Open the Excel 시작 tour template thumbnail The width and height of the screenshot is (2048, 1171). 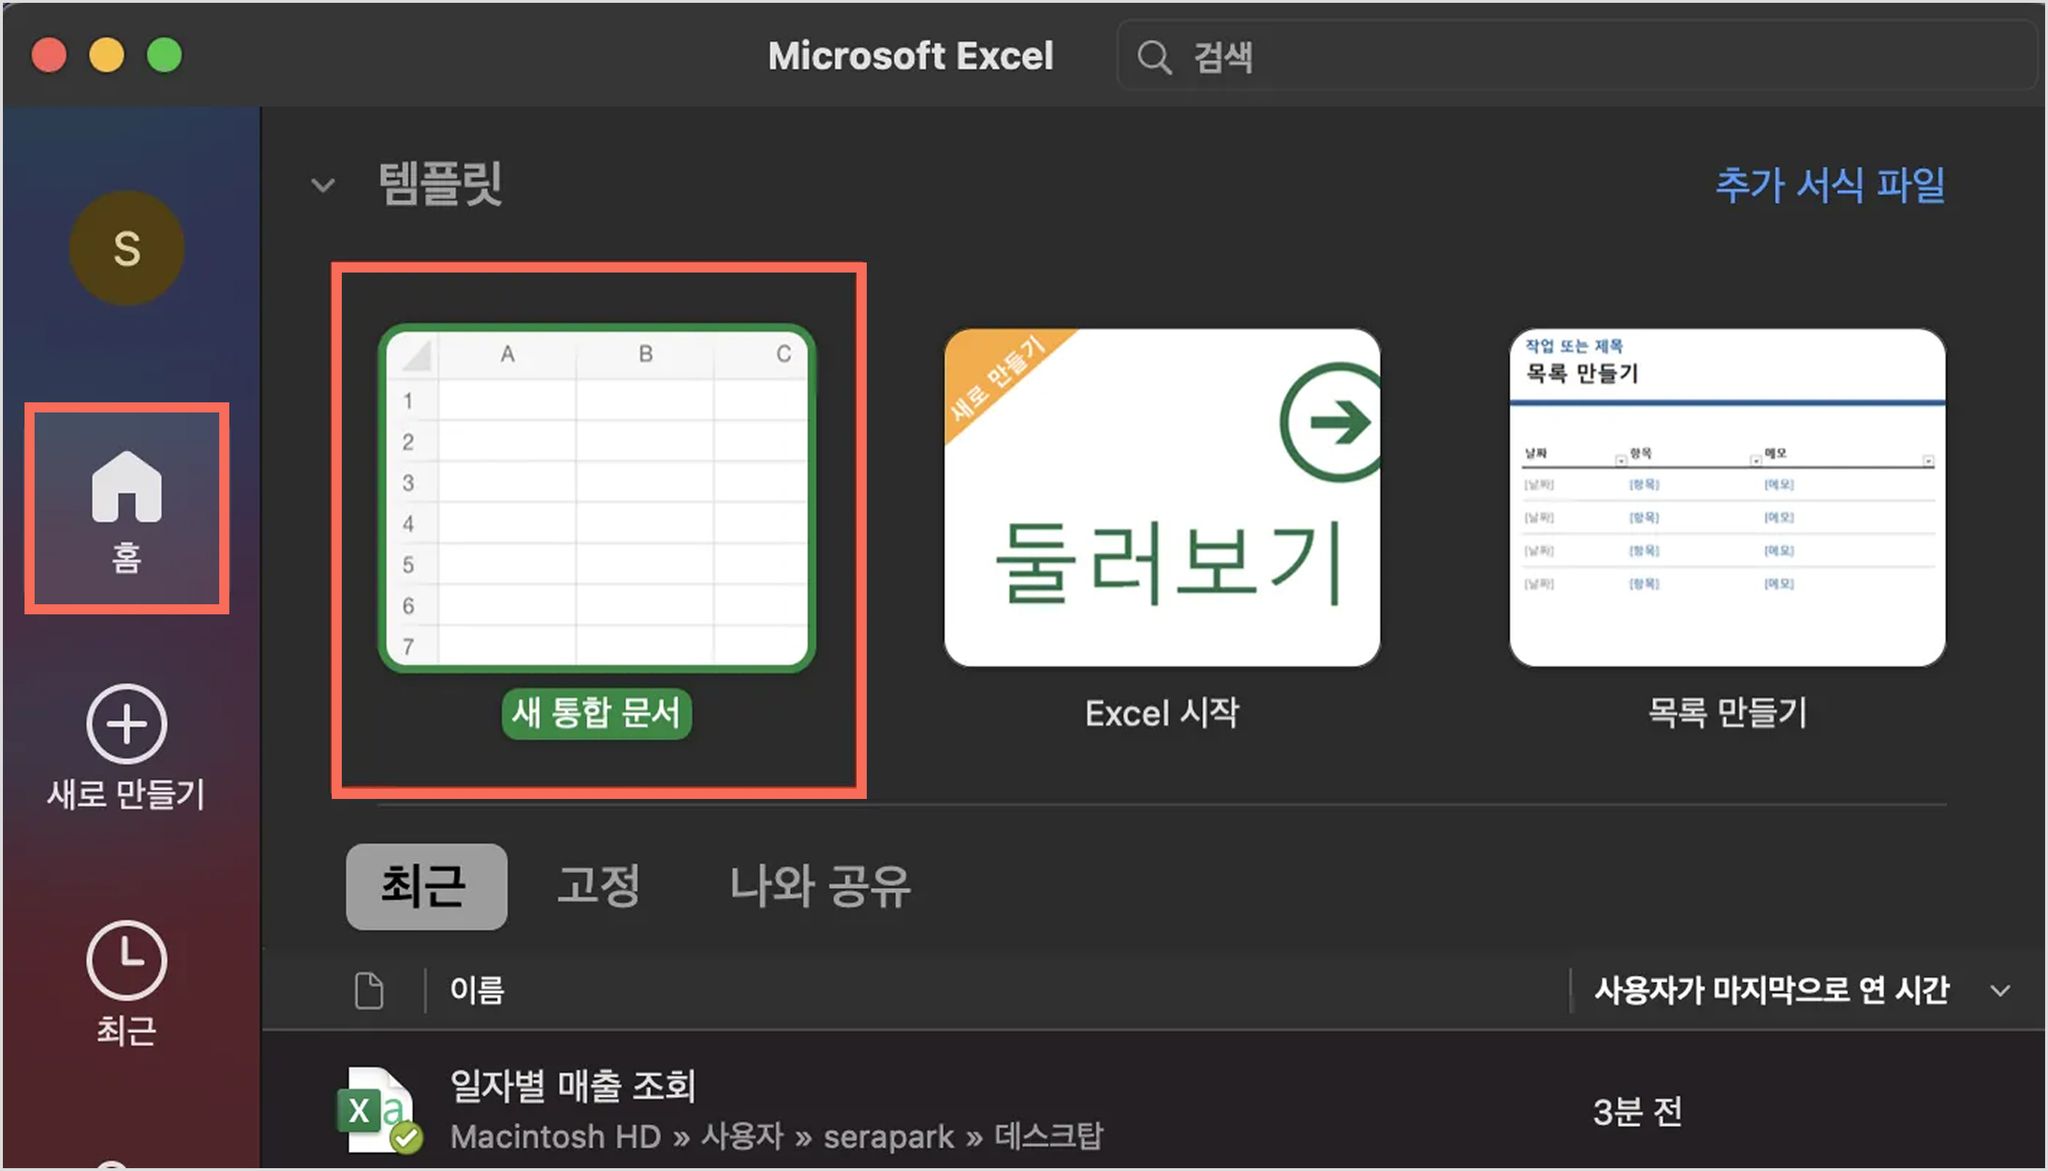coord(1162,497)
